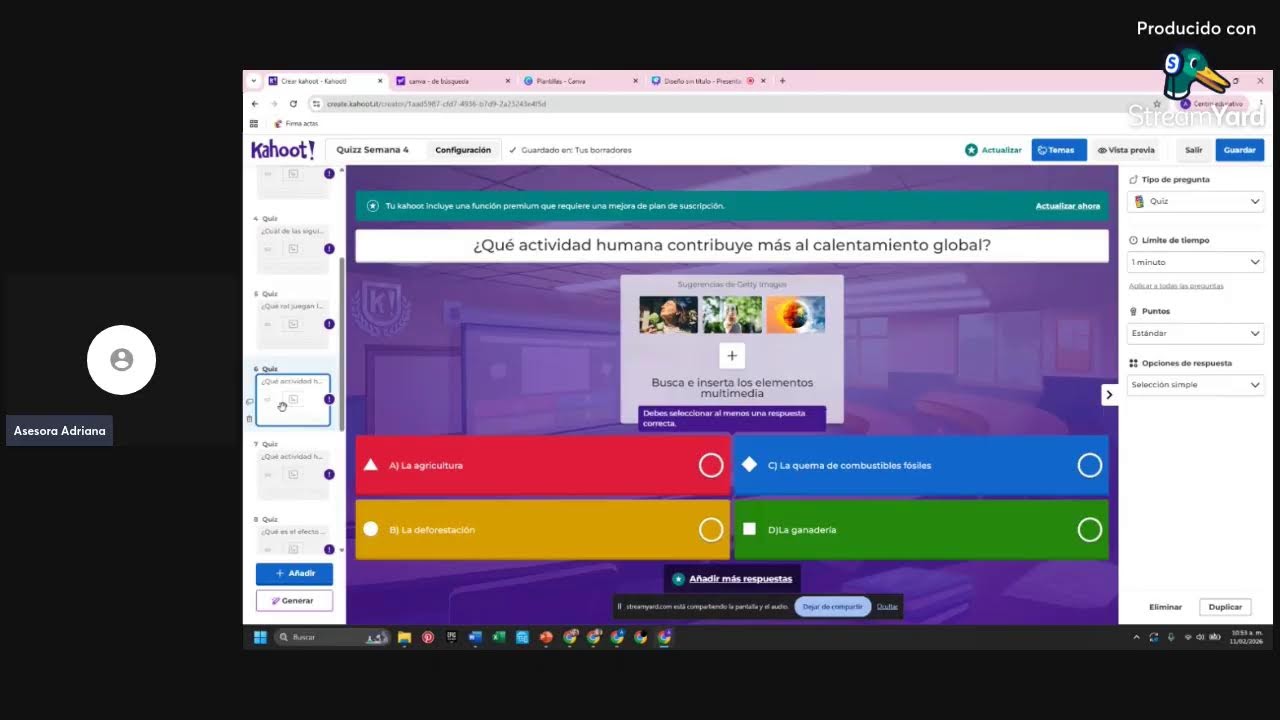1280x720 pixels.
Task: Click the Generar button
Action: point(294,601)
